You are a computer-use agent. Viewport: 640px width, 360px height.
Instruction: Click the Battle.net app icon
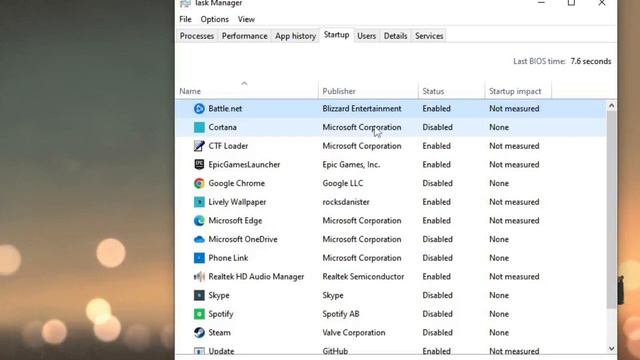[x=199, y=109]
